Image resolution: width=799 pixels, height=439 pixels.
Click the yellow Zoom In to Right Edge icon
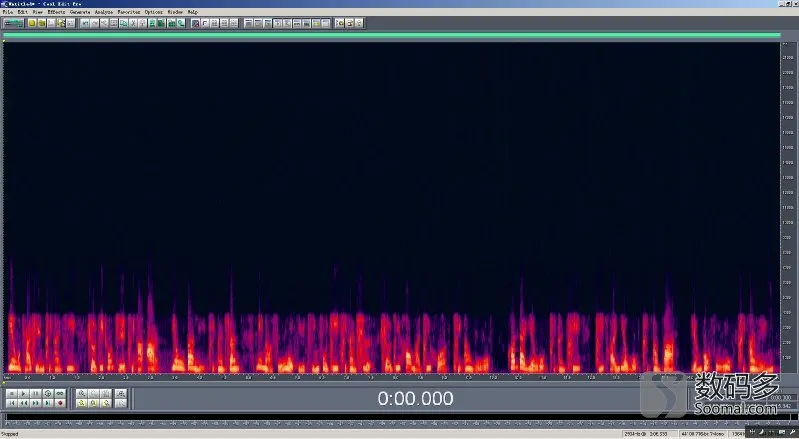tap(106, 403)
